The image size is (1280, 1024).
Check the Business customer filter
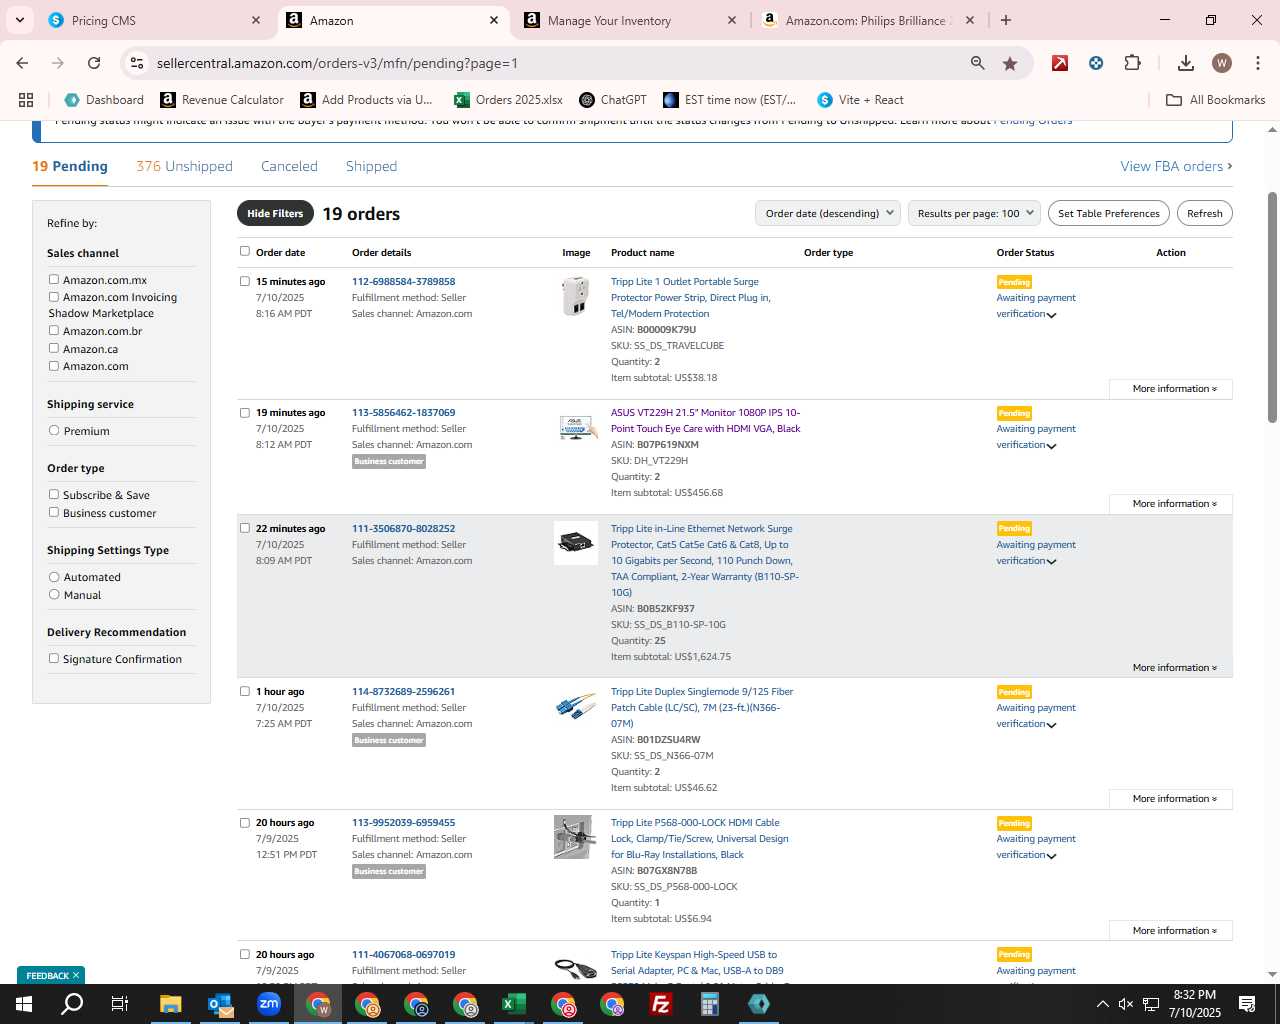click(x=54, y=512)
